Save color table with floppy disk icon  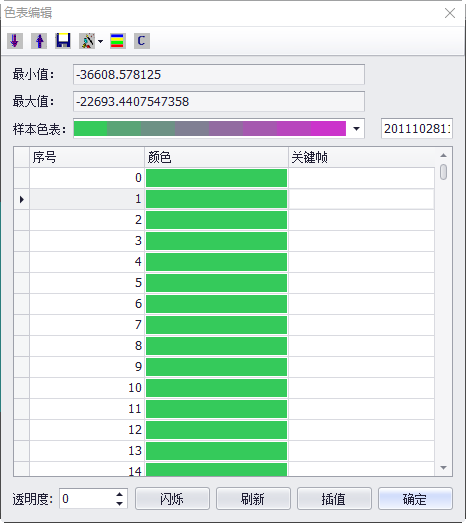[63, 41]
